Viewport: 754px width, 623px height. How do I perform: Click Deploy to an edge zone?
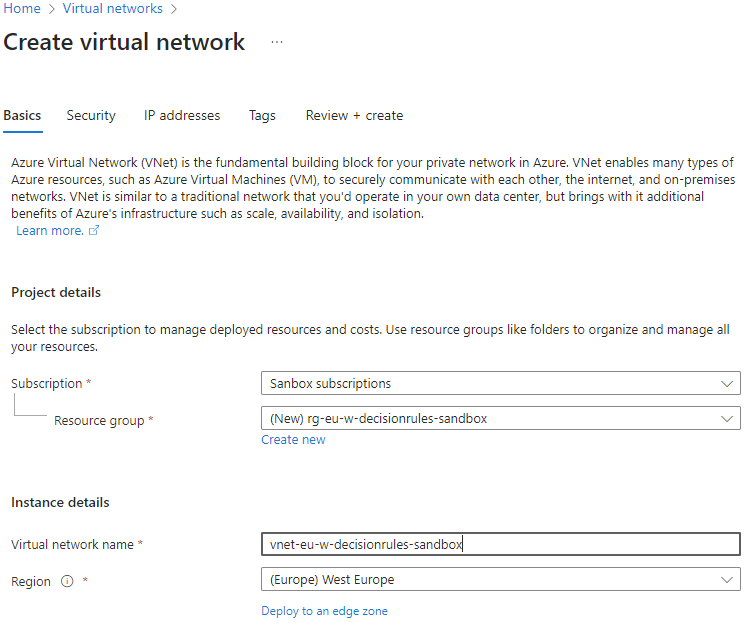[x=324, y=611]
